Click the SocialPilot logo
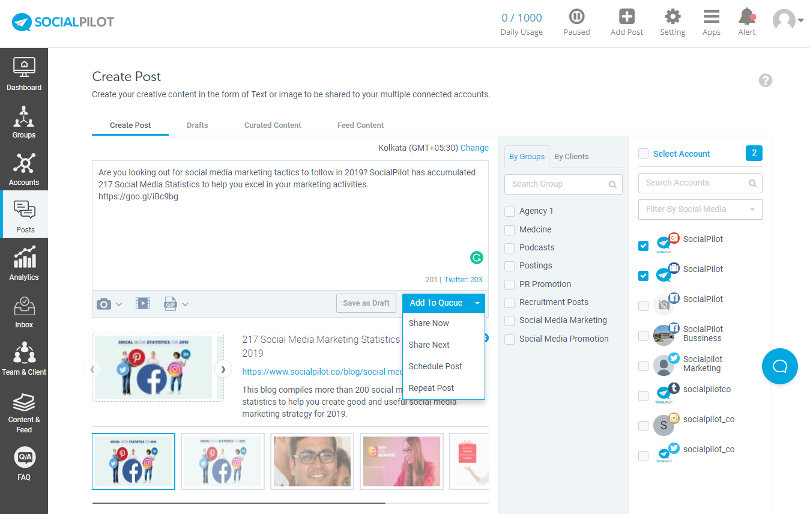810x514 pixels. tap(63, 22)
